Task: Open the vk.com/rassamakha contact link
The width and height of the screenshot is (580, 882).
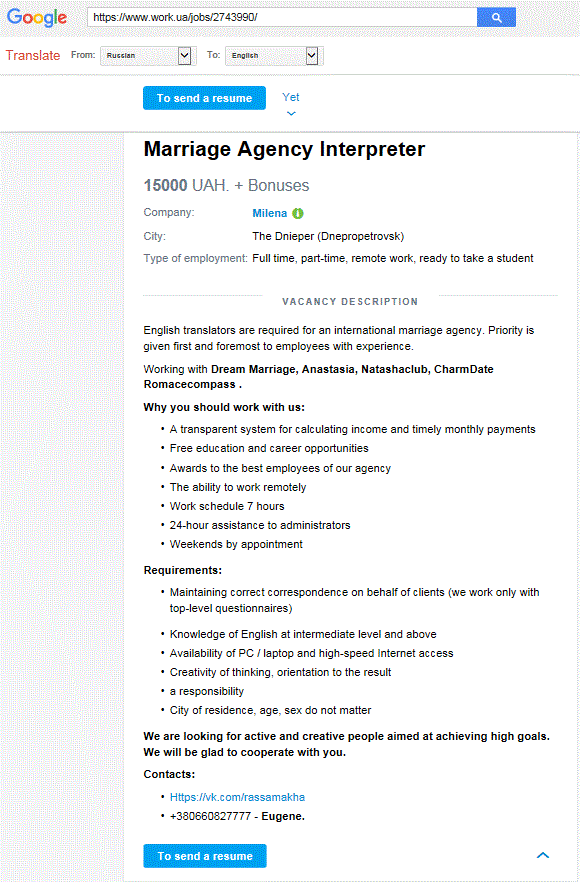Action: (x=237, y=797)
